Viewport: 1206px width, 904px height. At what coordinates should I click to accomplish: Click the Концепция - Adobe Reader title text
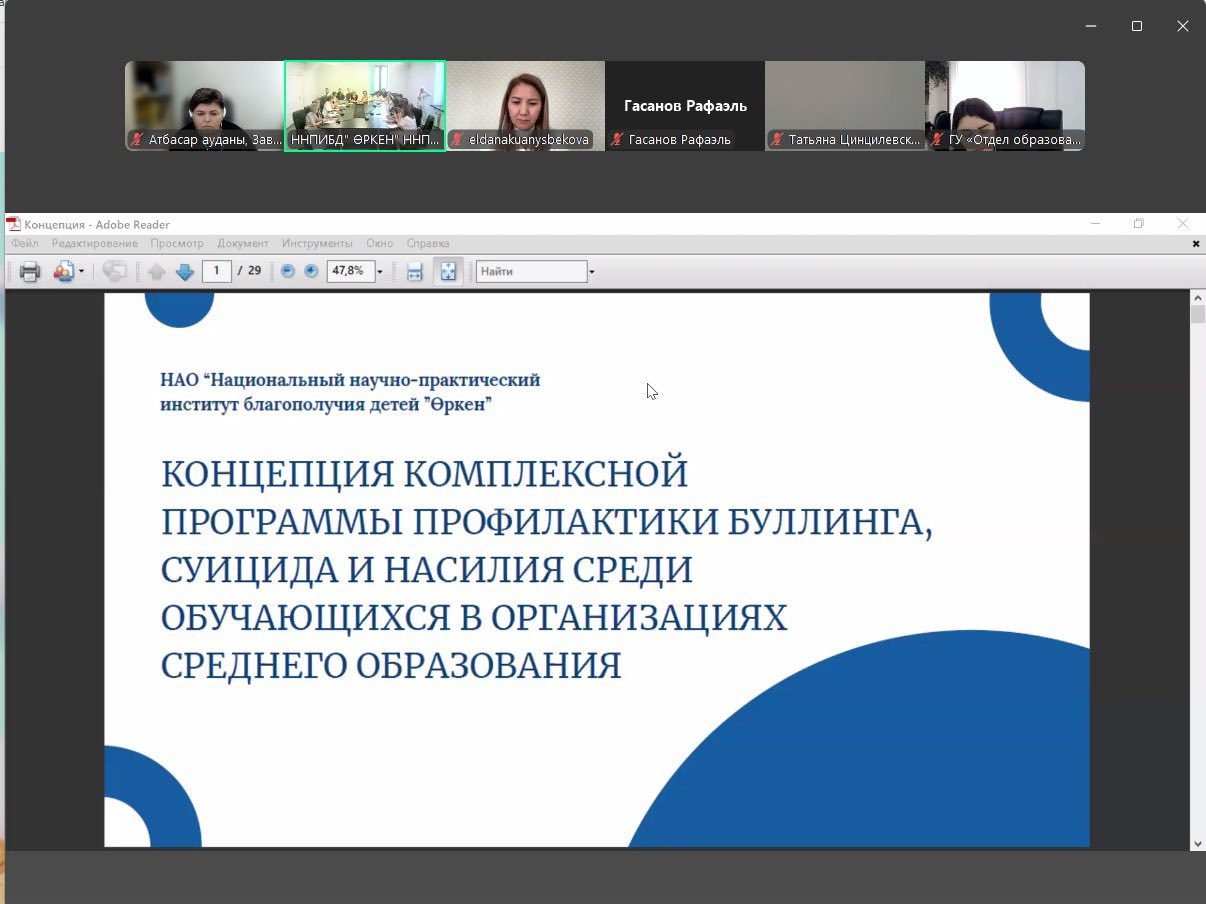97,224
